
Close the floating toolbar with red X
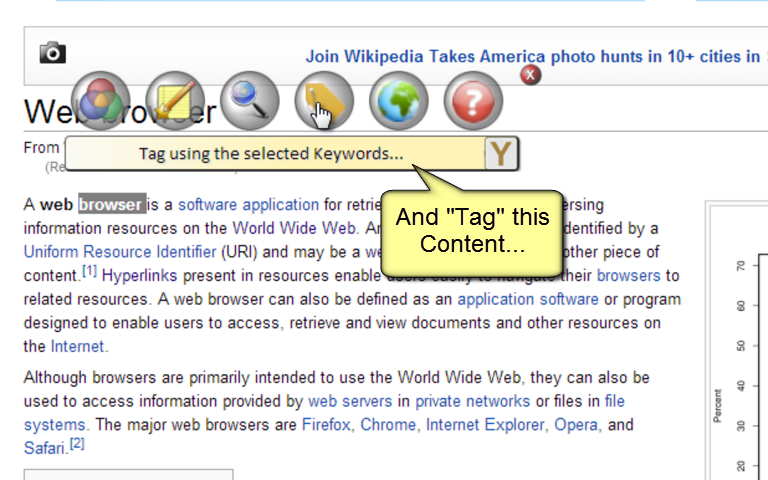click(530, 75)
